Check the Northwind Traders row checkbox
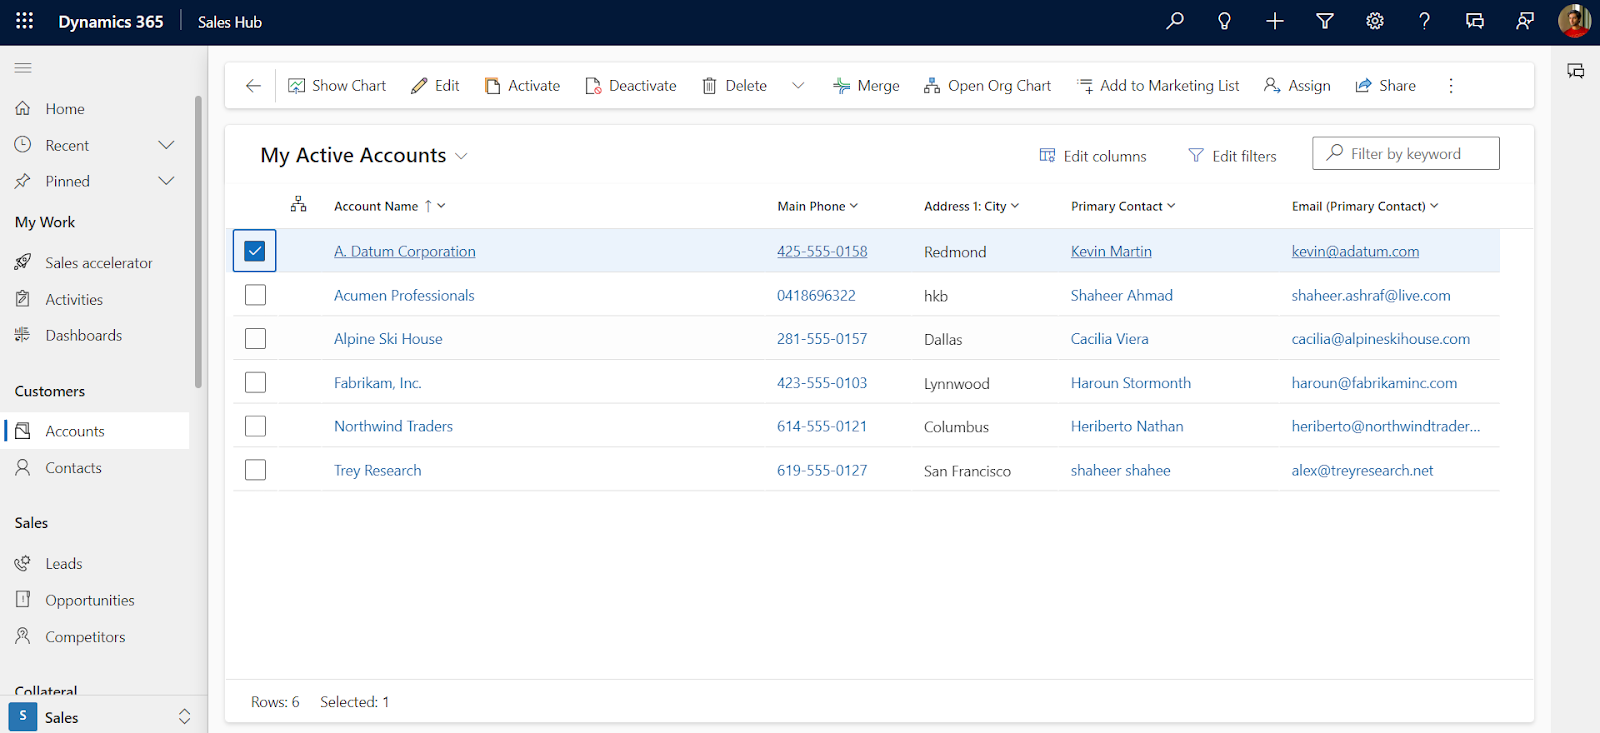 pyautogui.click(x=255, y=426)
